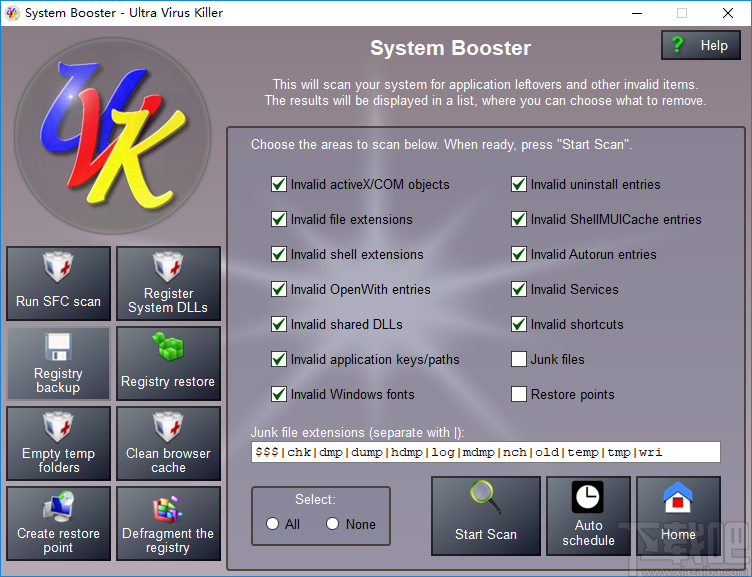Image resolution: width=752 pixels, height=577 pixels.
Task: Click the Register System DLLs shield icon
Action: 168,267
